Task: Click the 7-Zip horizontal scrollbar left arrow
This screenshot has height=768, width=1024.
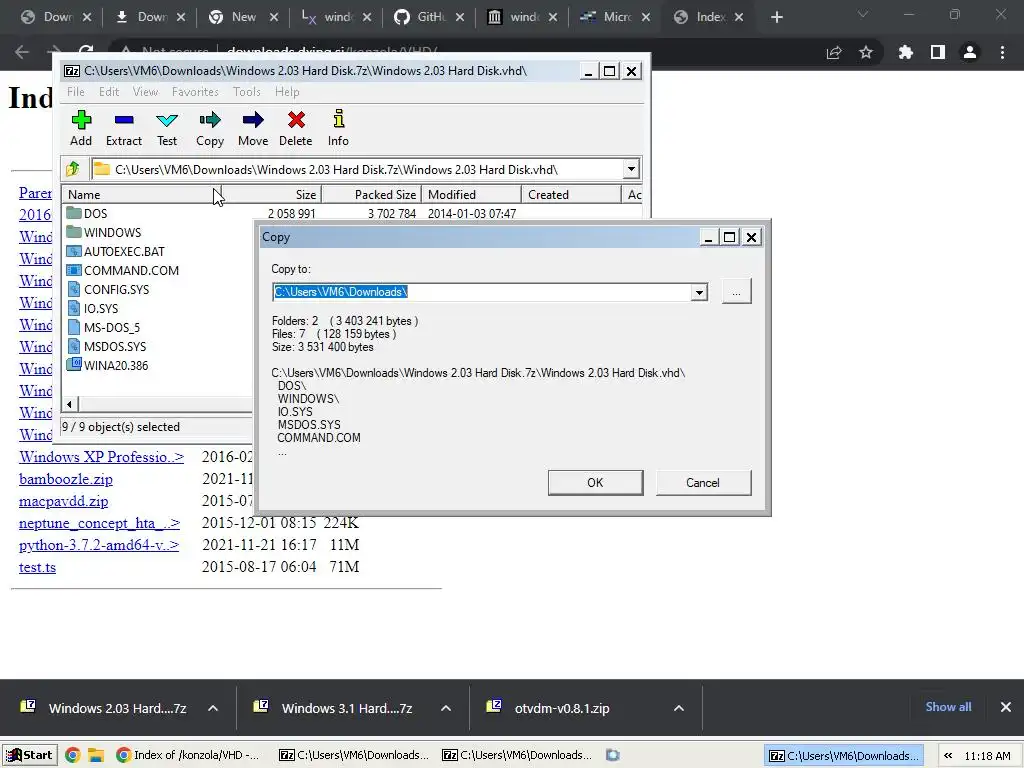Action: (x=70, y=404)
